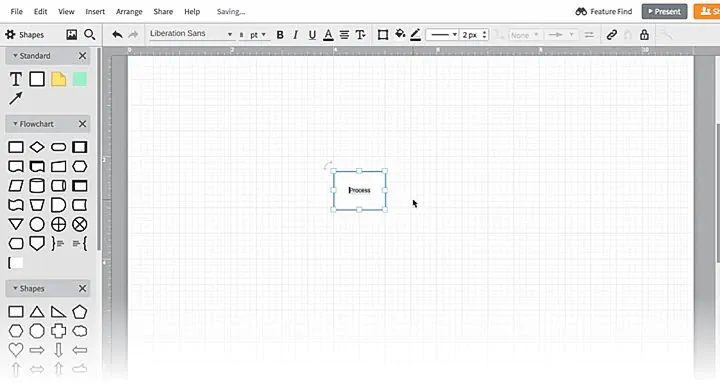This screenshot has height=383, width=720.
Task: Open the Liberation Sans font dropdown
Action: tap(191, 34)
